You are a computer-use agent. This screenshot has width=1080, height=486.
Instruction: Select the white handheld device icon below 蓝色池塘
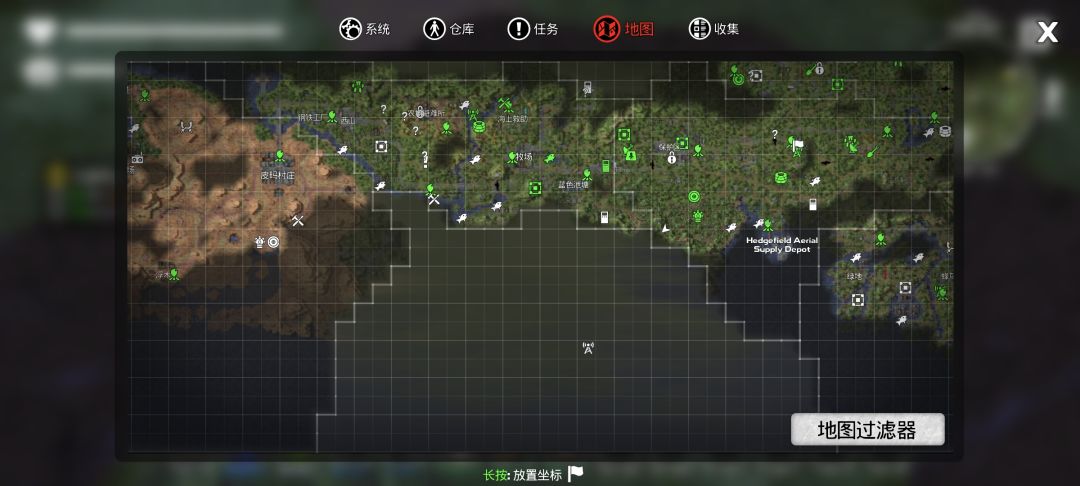pyautogui.click(x=604, y=218)
